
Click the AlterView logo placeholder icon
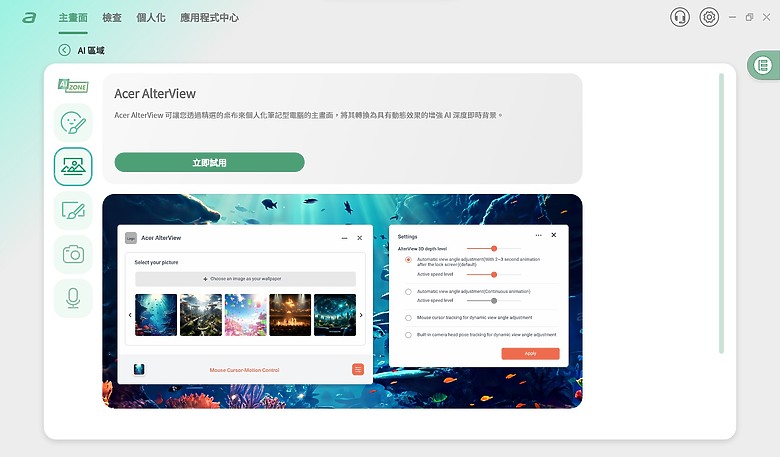click(x=131, y=238)
